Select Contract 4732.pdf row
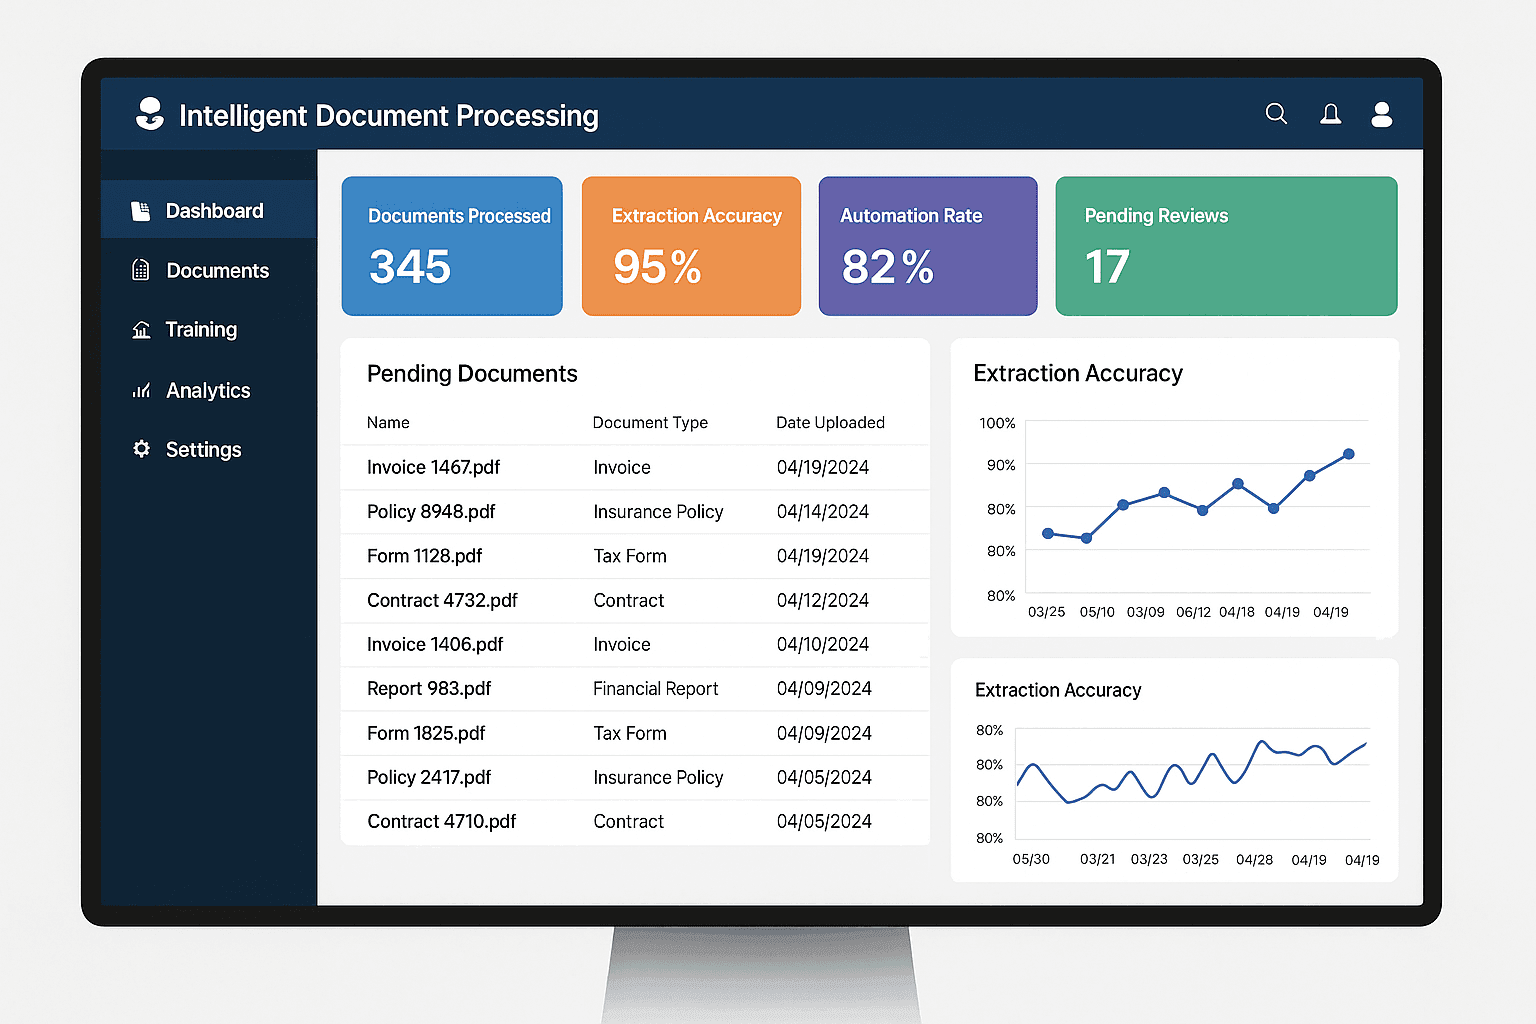The image size is (1536, 1024). coord(442,600)
